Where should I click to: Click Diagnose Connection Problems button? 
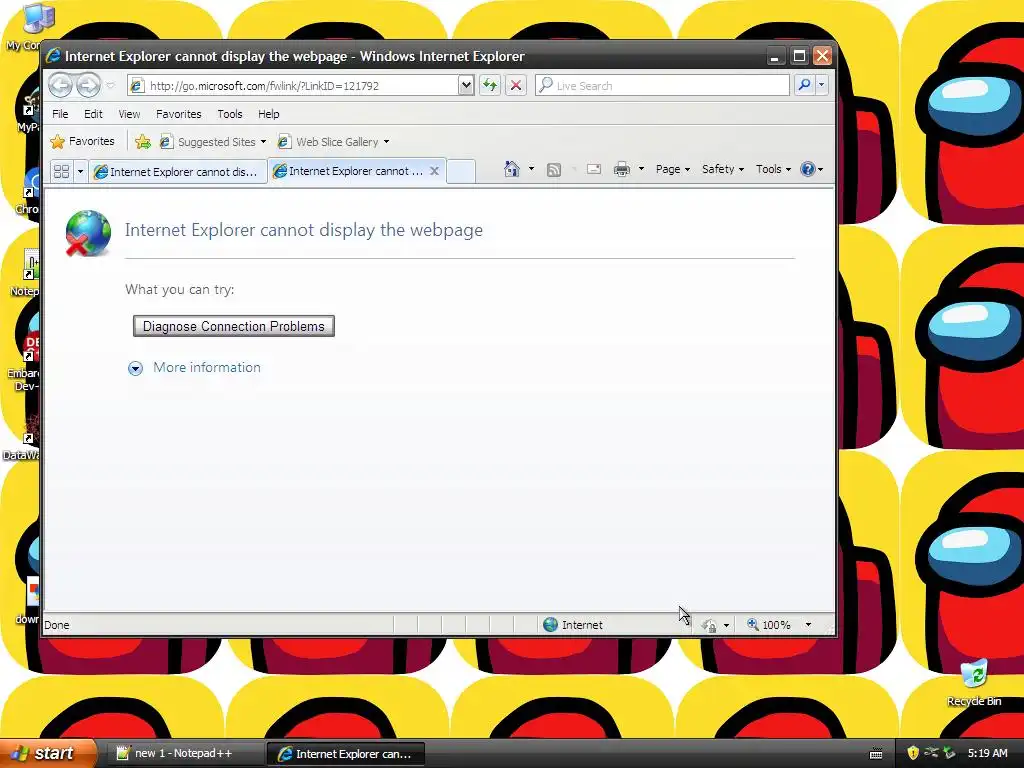234,326
